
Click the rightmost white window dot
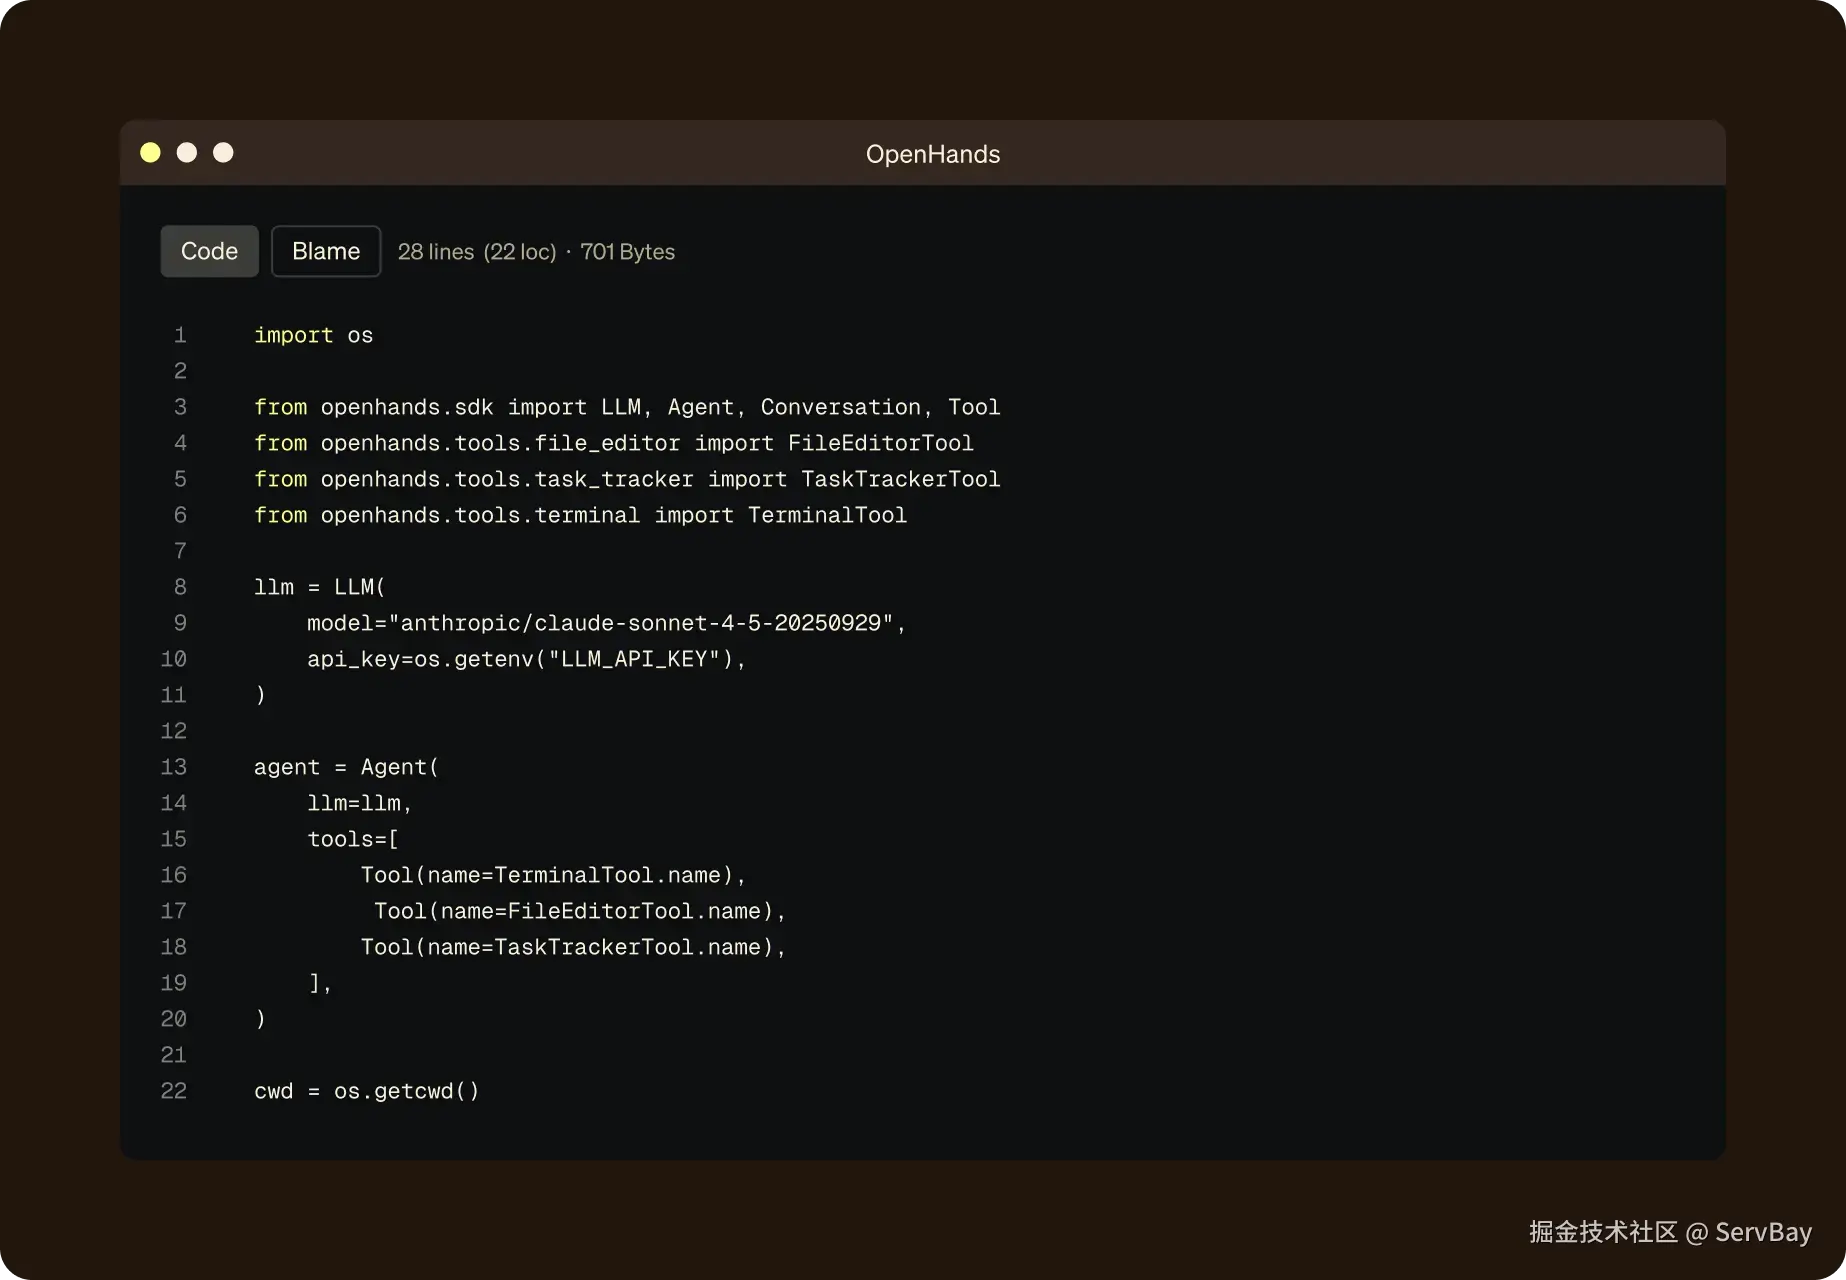223,152
